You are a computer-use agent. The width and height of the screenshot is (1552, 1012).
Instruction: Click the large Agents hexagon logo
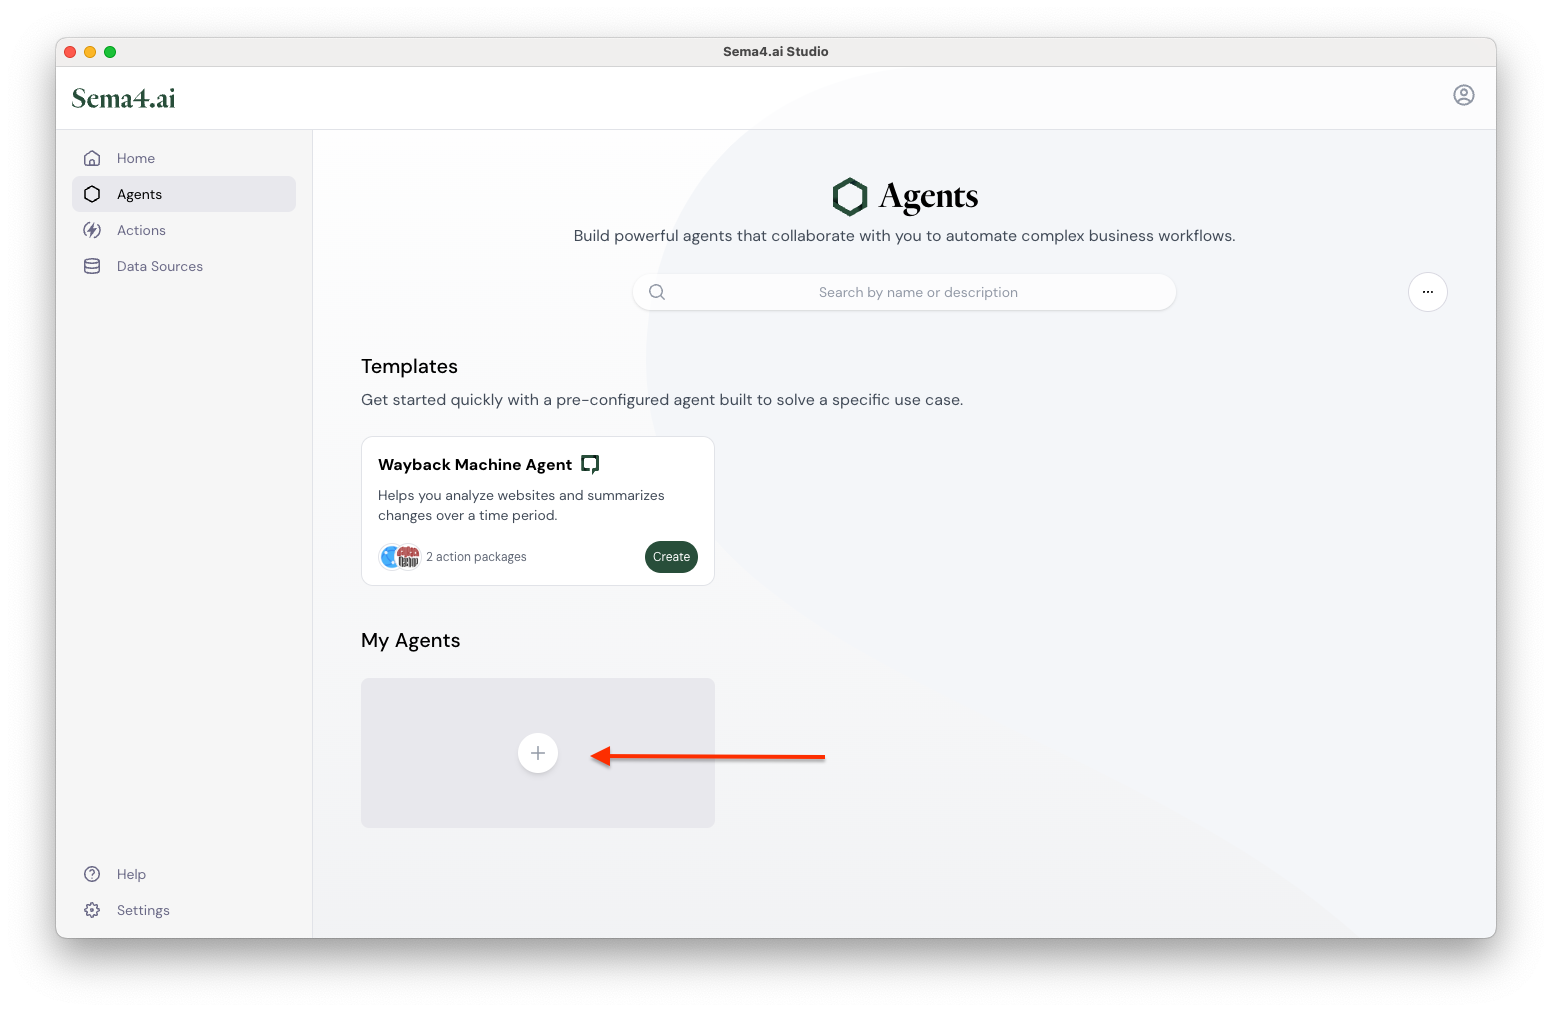point(850,197)
